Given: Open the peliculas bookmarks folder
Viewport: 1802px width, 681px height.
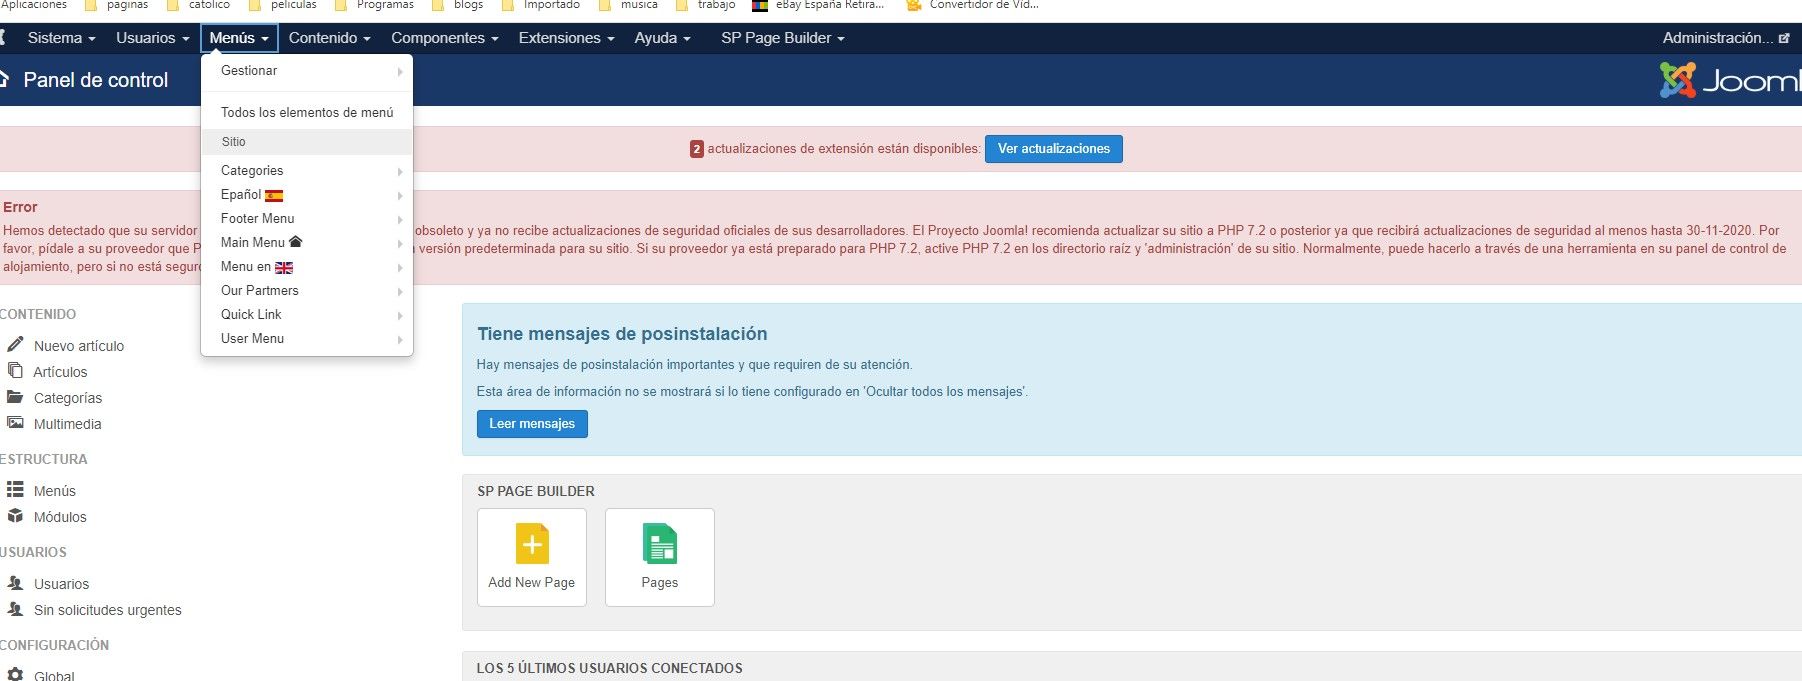Looking at the screenshot, I should click(282, 5).
